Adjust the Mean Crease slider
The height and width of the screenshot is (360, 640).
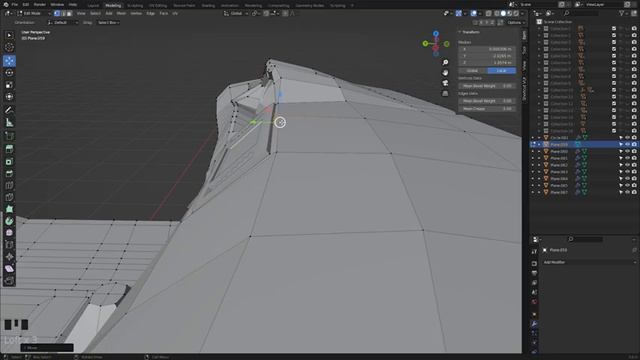tap(487, 109)
